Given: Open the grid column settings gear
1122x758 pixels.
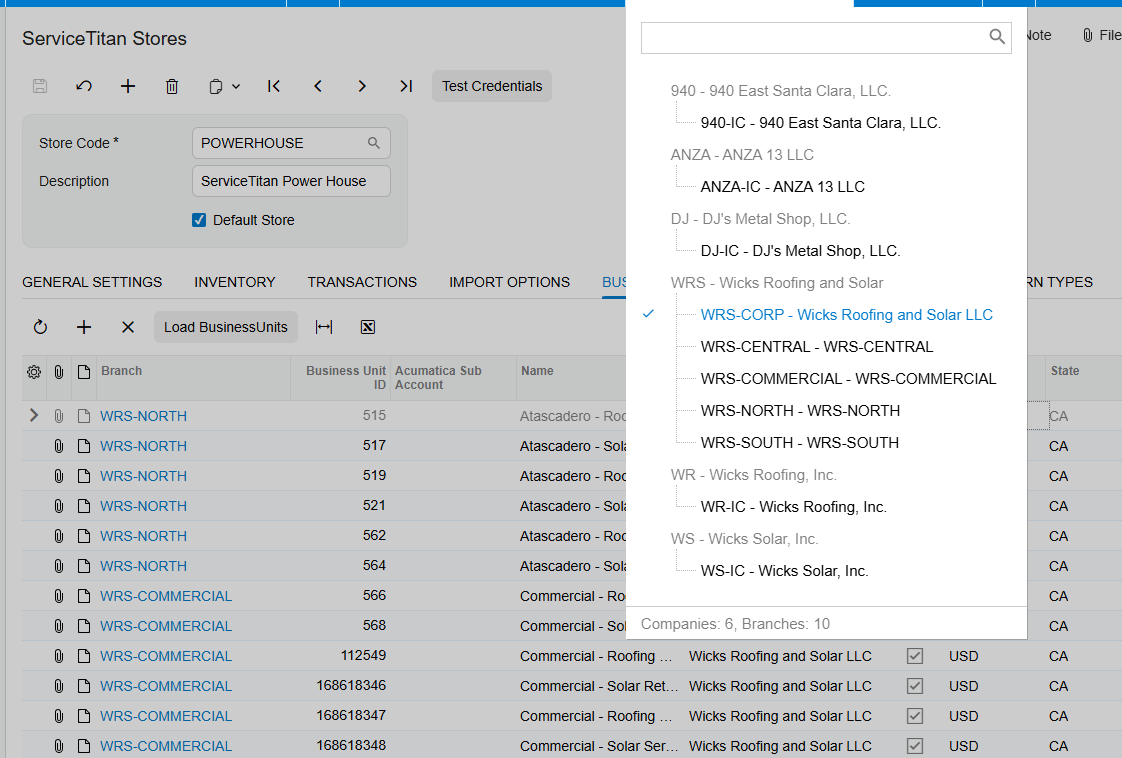Looking at the screenshot, I should 34,372.
